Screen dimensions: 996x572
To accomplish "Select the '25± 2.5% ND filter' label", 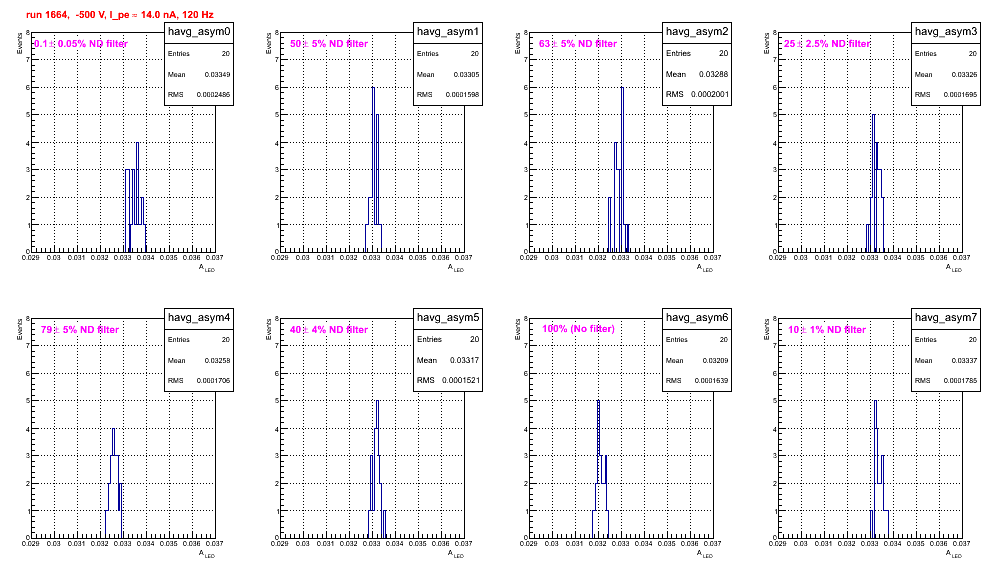I will click(827, 44).
